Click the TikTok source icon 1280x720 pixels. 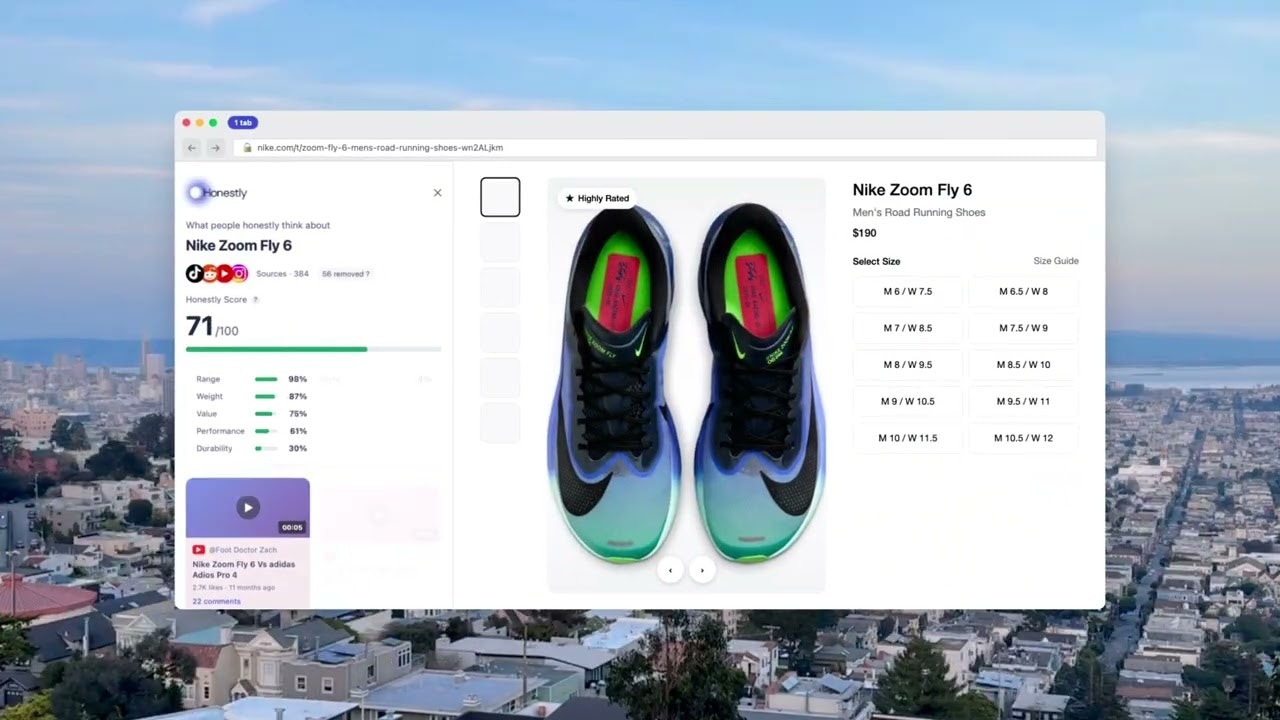coord(194,273)
